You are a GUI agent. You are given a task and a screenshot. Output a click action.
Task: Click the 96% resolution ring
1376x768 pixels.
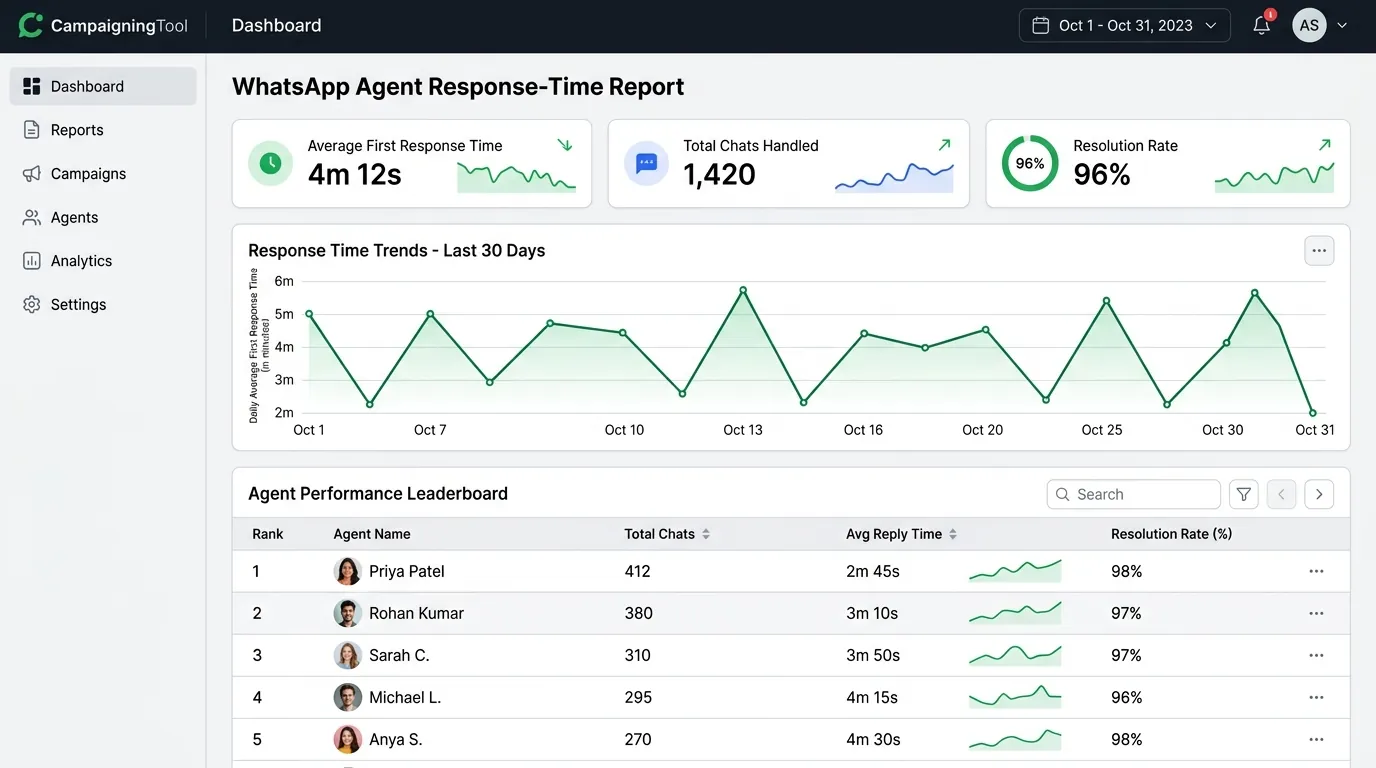click(x=1030, y=163)
